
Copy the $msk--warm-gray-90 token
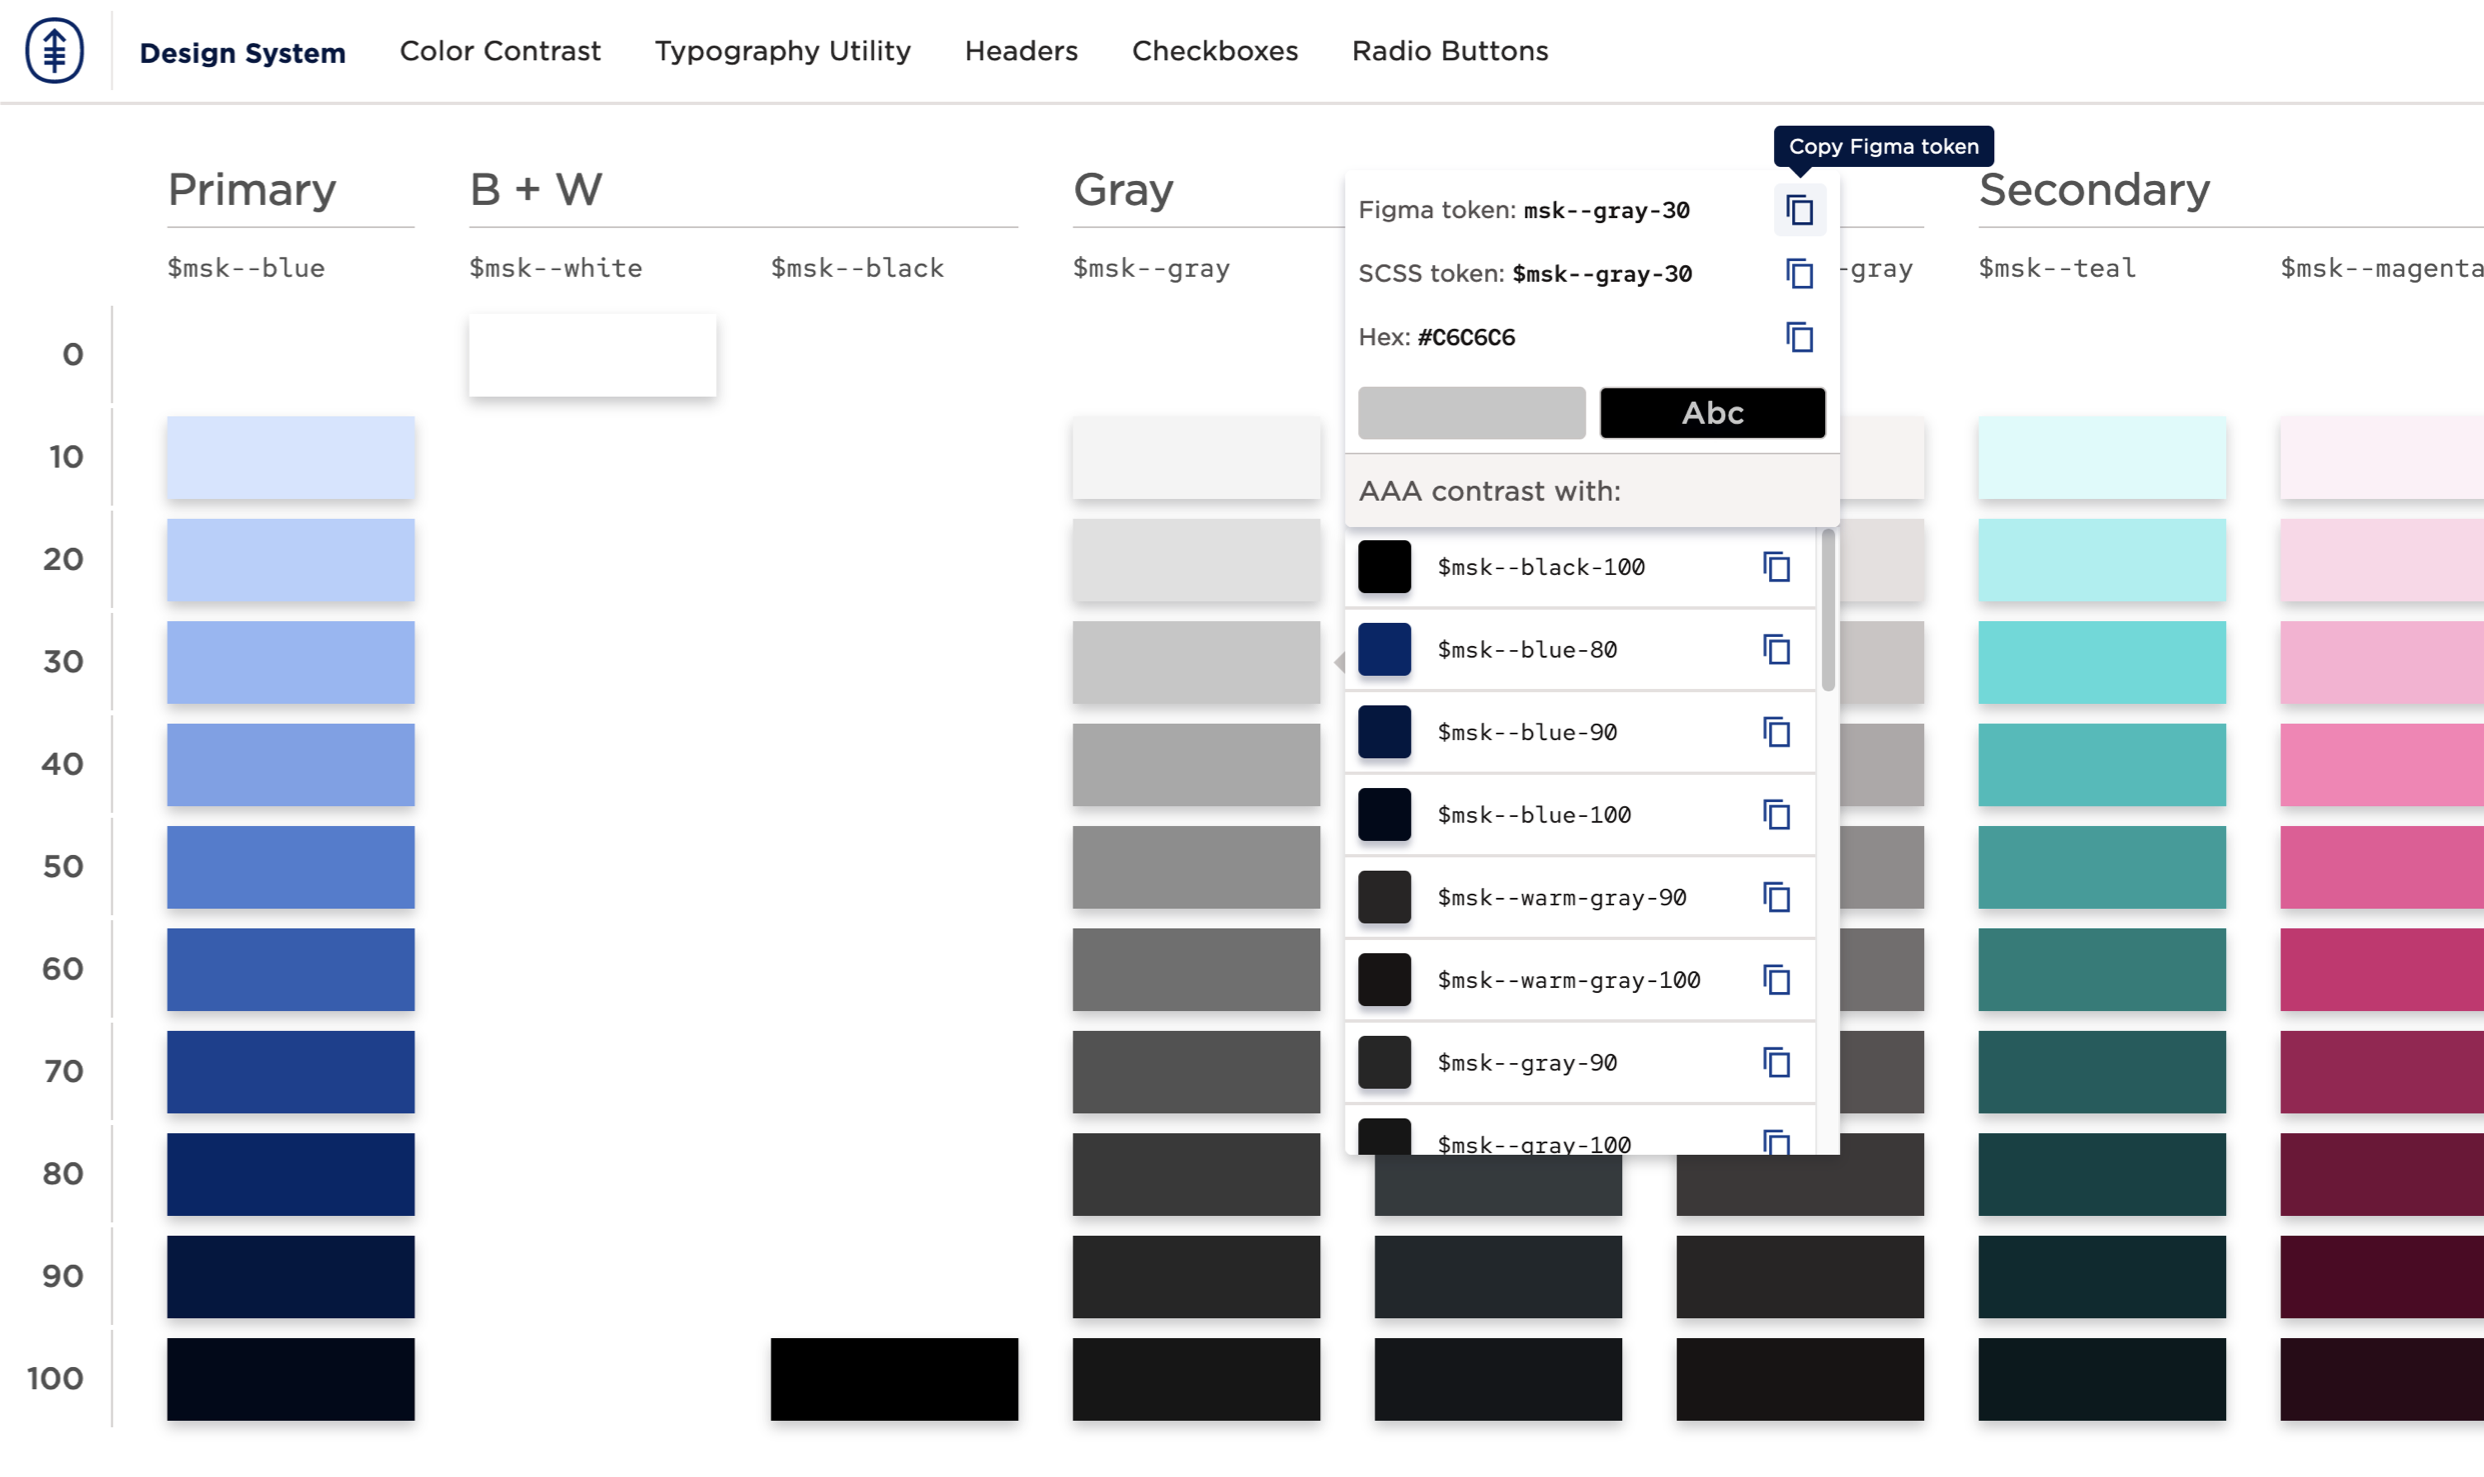pyautogui.click(x=1776, y=897)
